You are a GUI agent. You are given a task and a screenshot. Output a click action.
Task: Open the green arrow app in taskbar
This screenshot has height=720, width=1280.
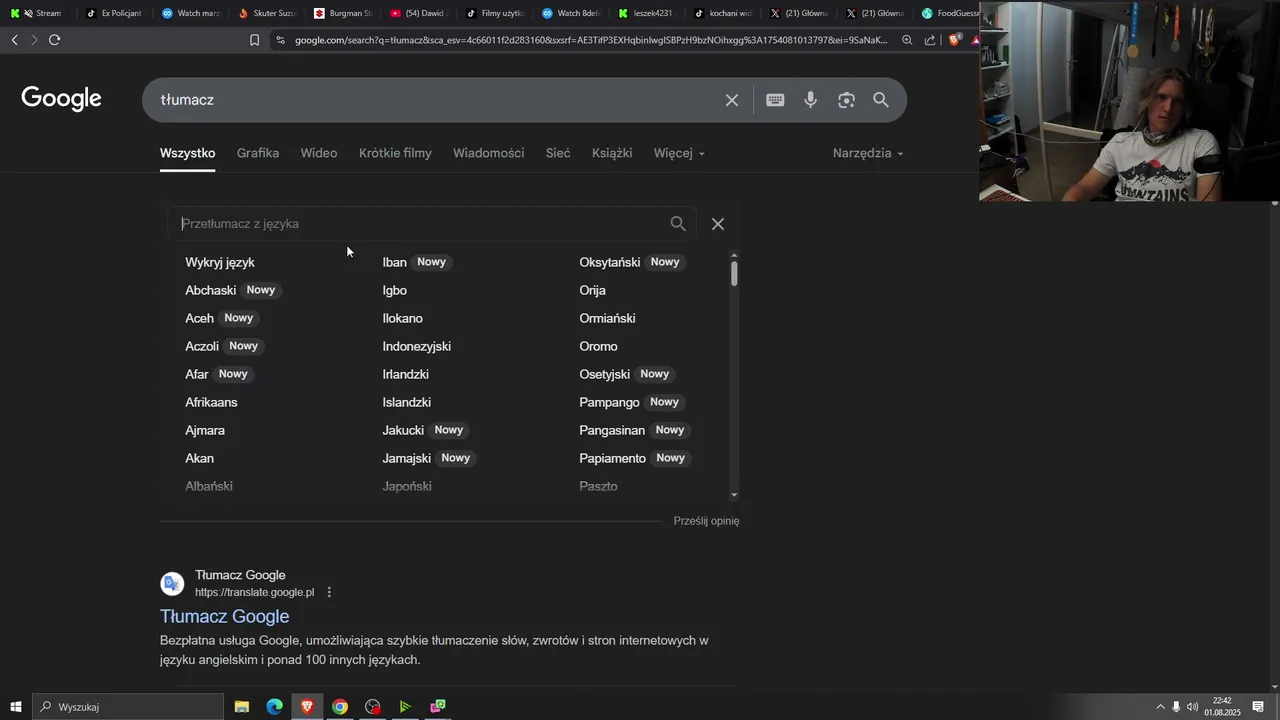[x=405, y=707]
